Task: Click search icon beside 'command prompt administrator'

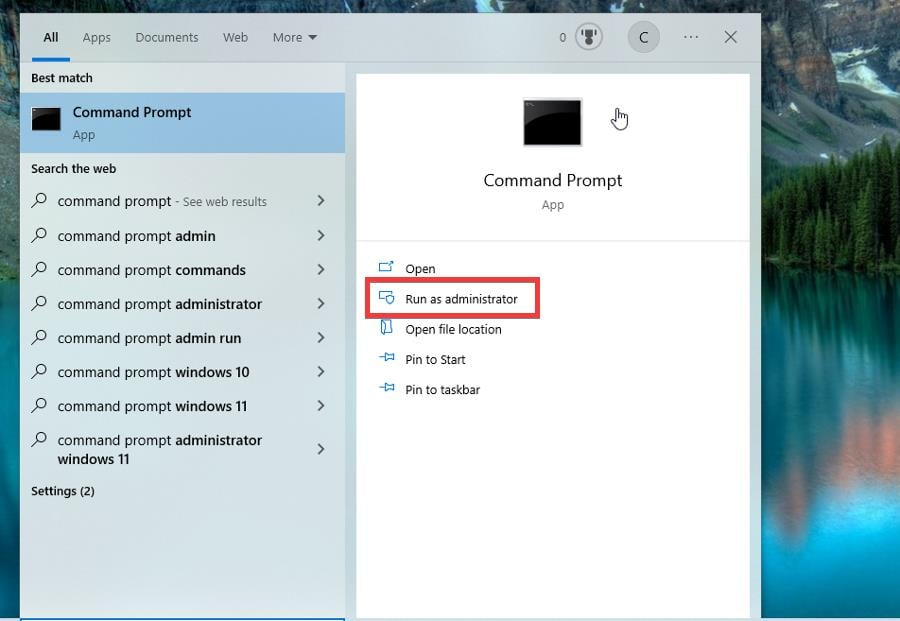Action: (39, 302)
